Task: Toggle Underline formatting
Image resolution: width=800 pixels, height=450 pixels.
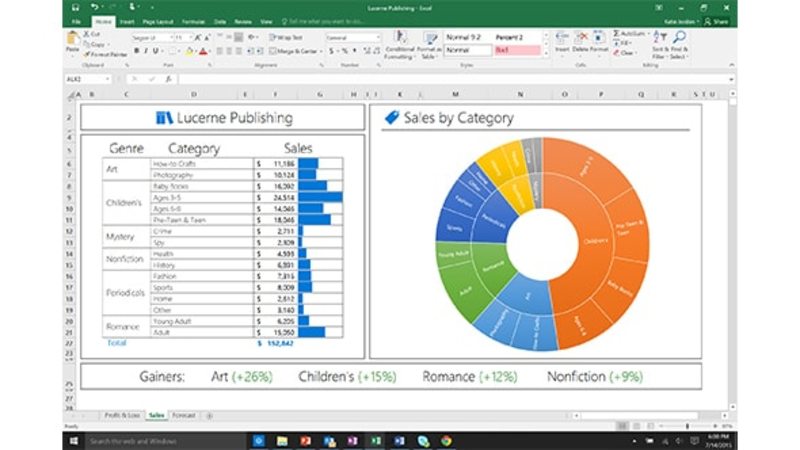Action: (x=156, y=51)
